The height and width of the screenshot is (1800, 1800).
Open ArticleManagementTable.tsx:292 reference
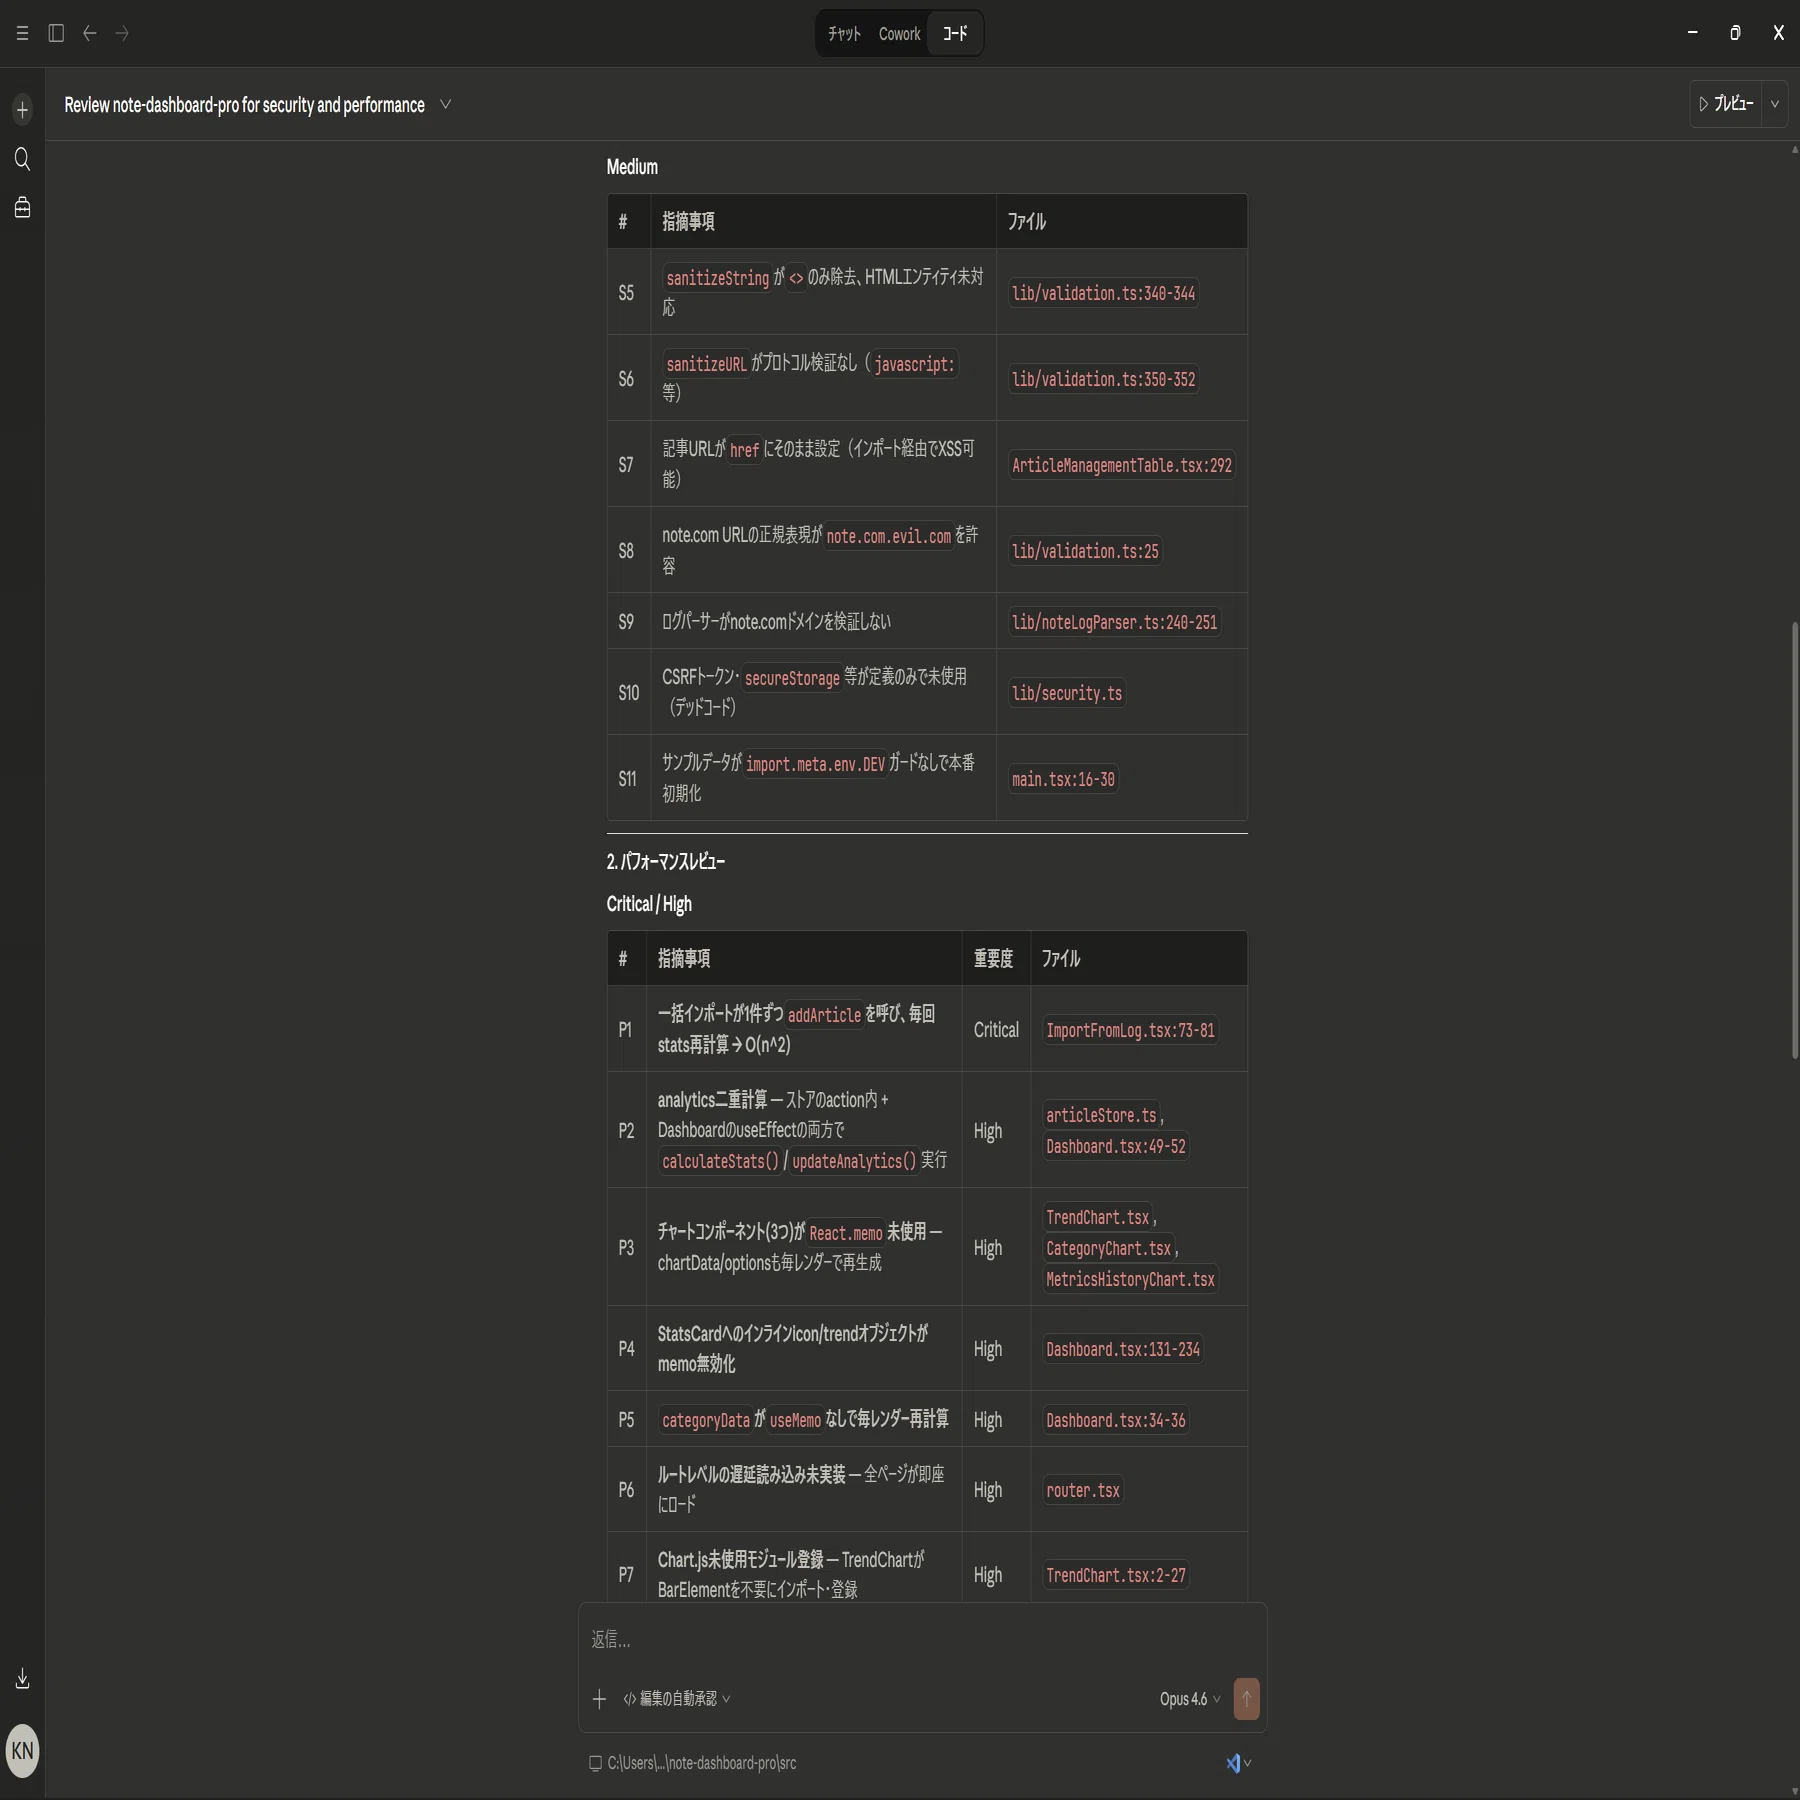click(x=1121, y=465)
